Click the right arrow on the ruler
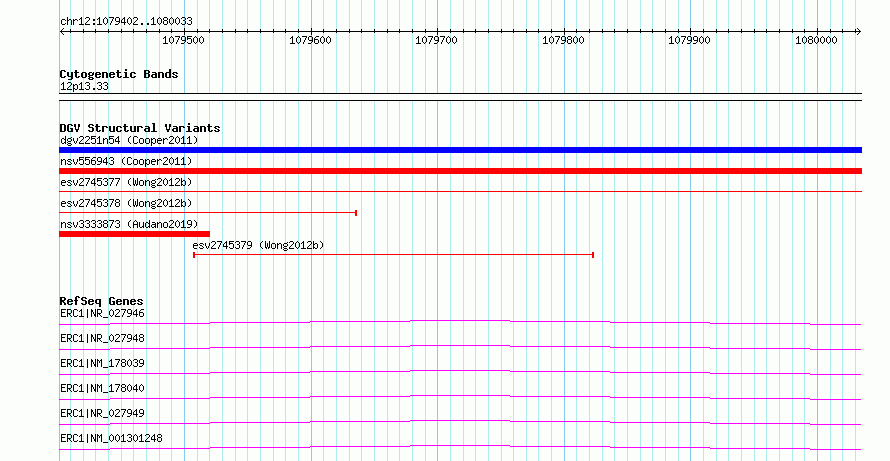Screen dimensions: 890x461 click(858, 32)
